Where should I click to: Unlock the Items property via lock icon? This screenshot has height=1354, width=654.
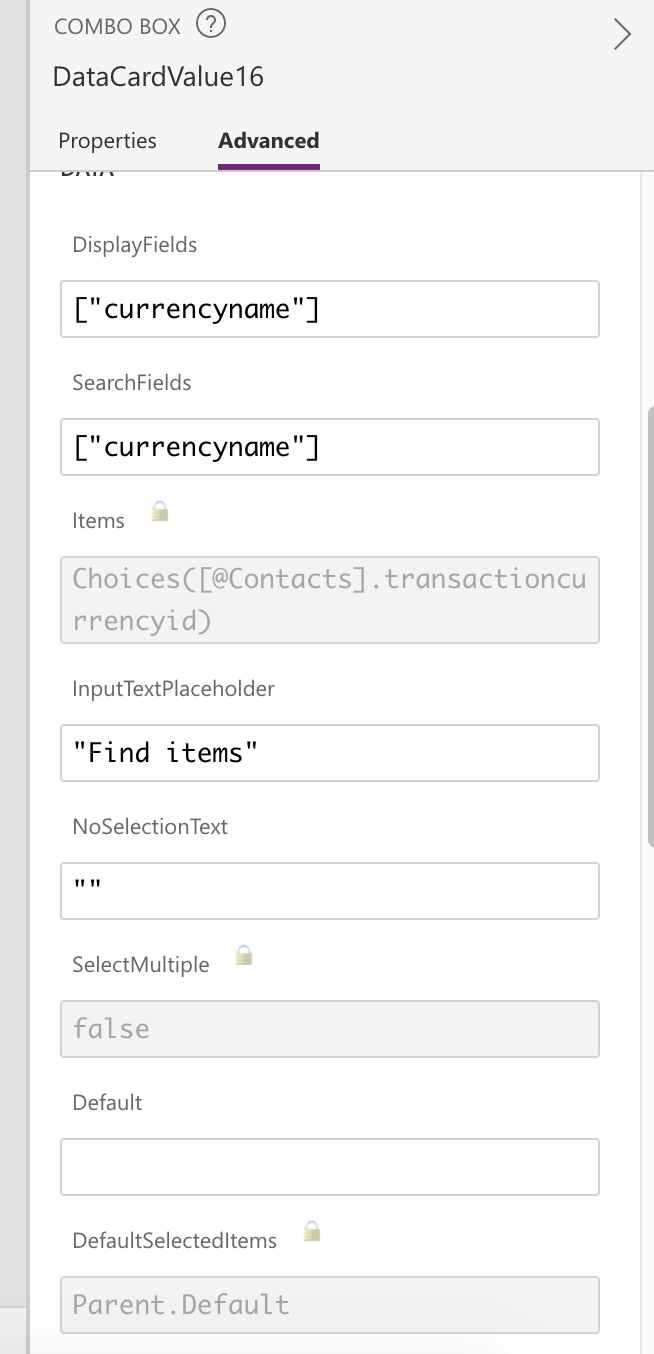160,512
